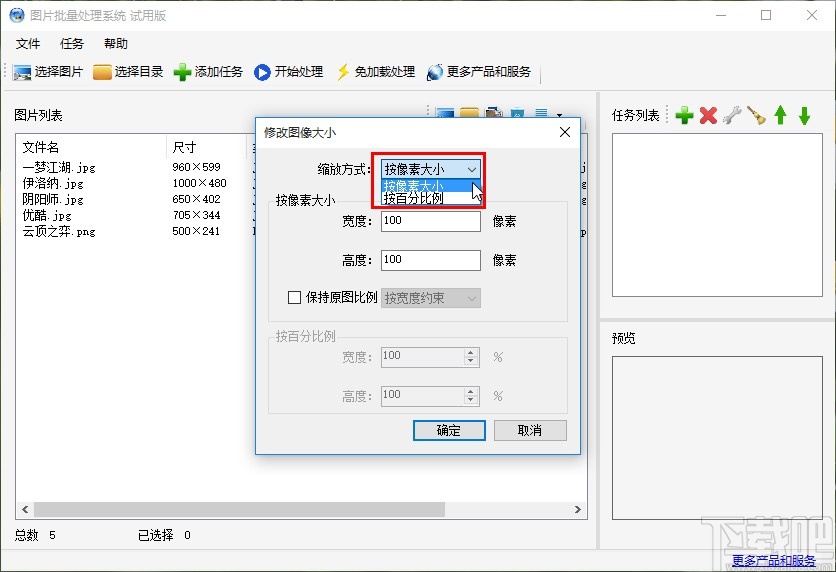Confirm with the 确定 button
836x572 pixels.
(x=449, y=430)
